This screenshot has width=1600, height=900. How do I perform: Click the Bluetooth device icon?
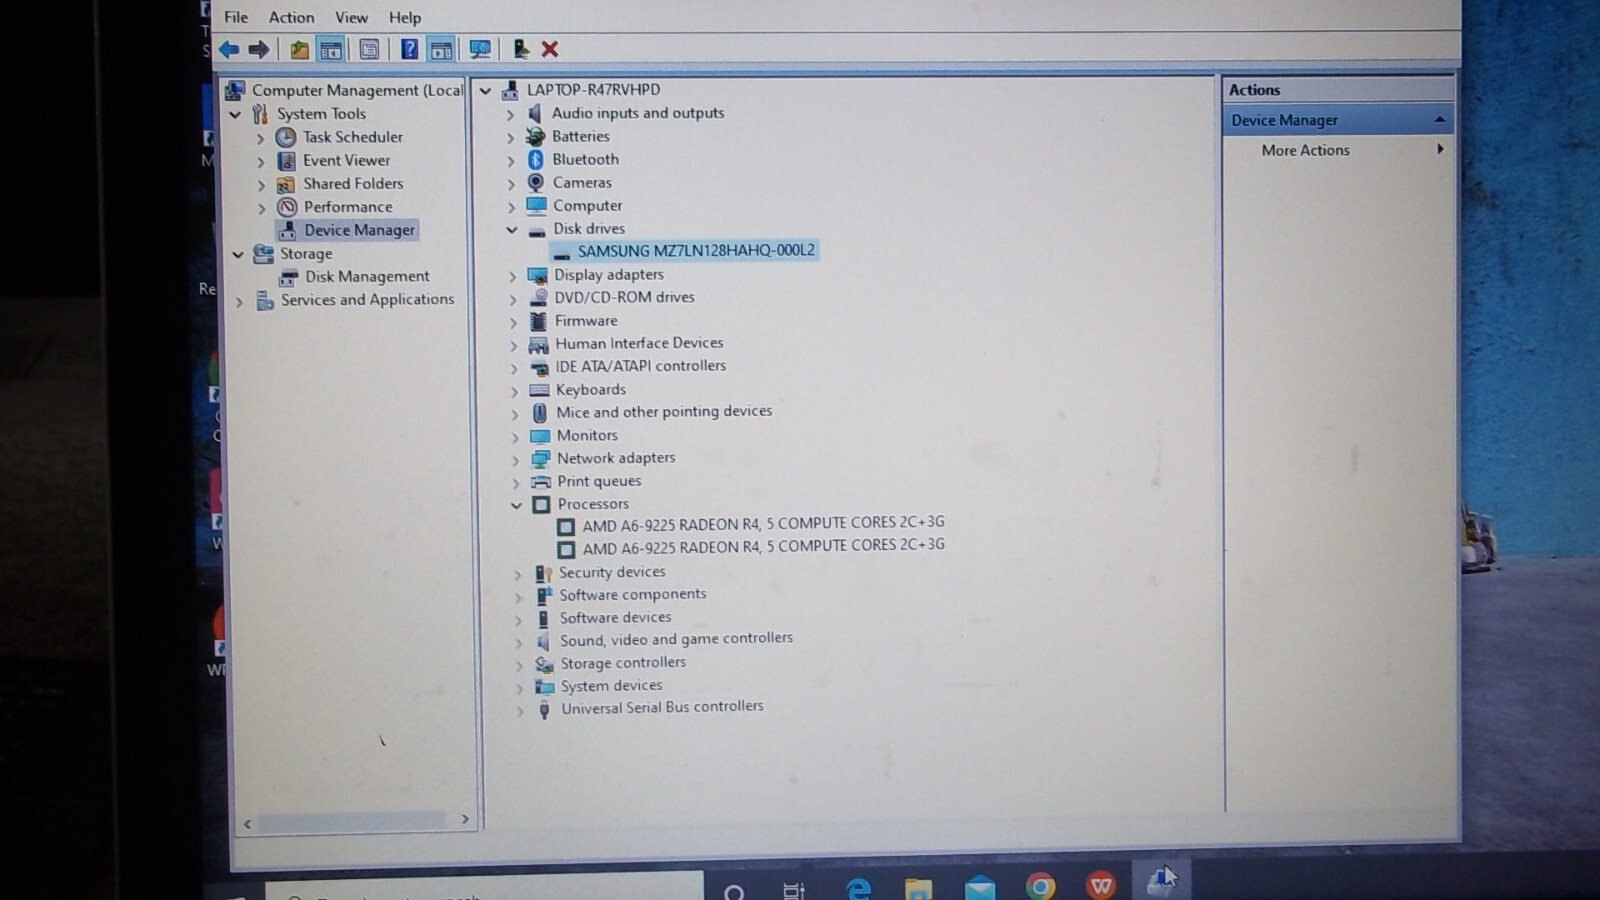[x=536, y=160]
